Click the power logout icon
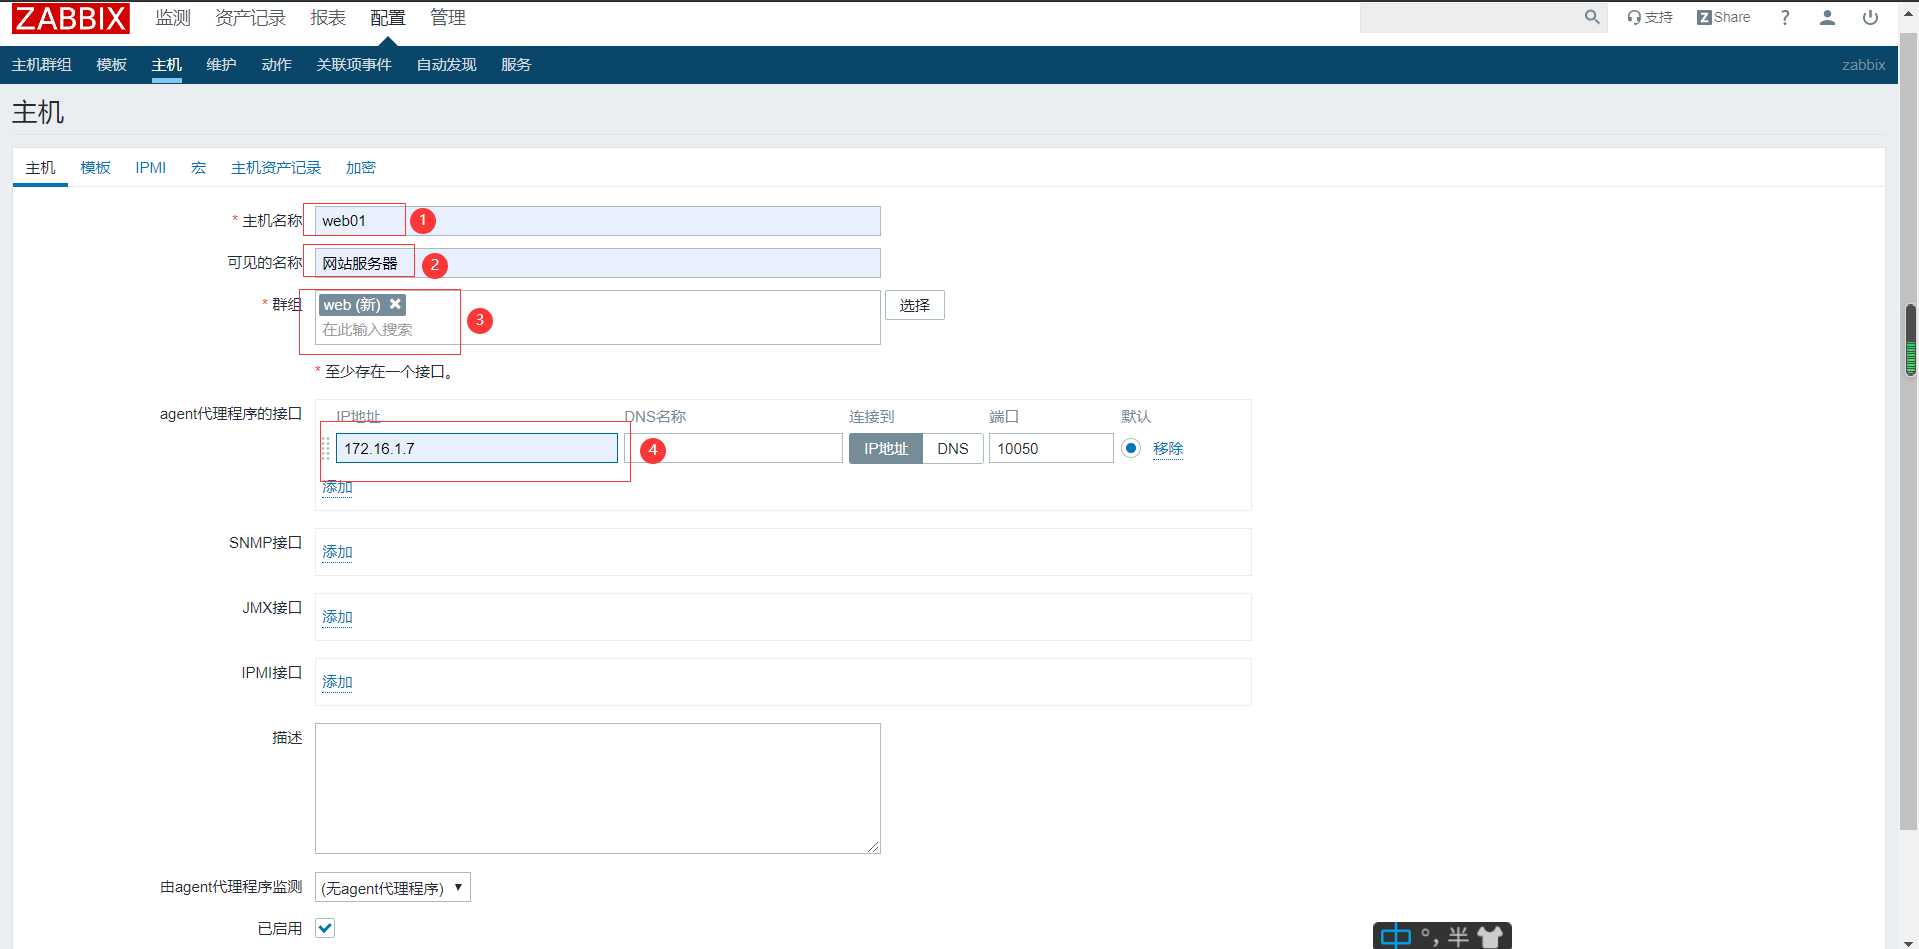The image size is (1919, 949). [x=1870, y=17]
